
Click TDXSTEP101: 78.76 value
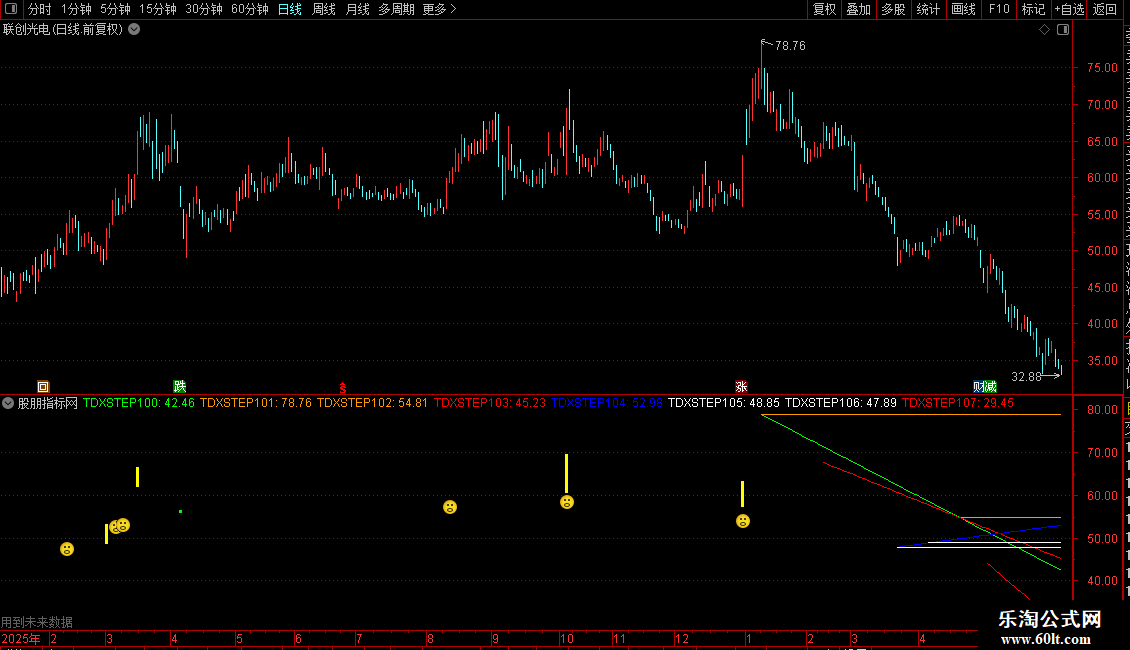click(256, 403)
